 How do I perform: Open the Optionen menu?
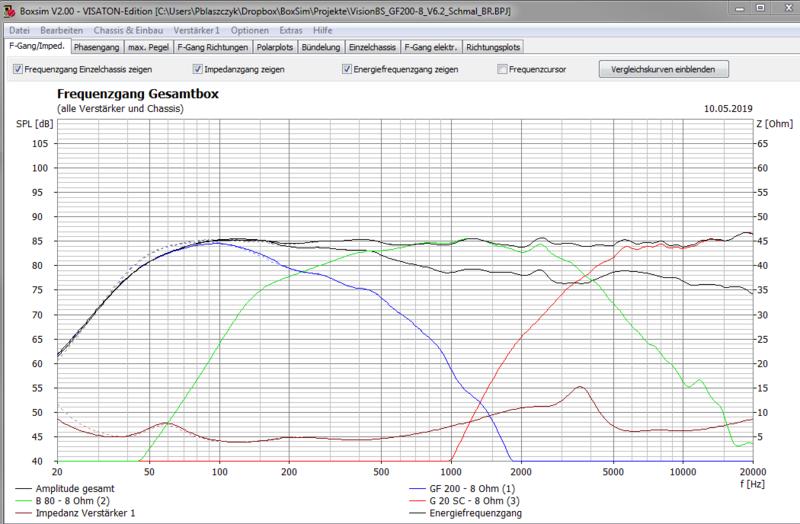249,30
